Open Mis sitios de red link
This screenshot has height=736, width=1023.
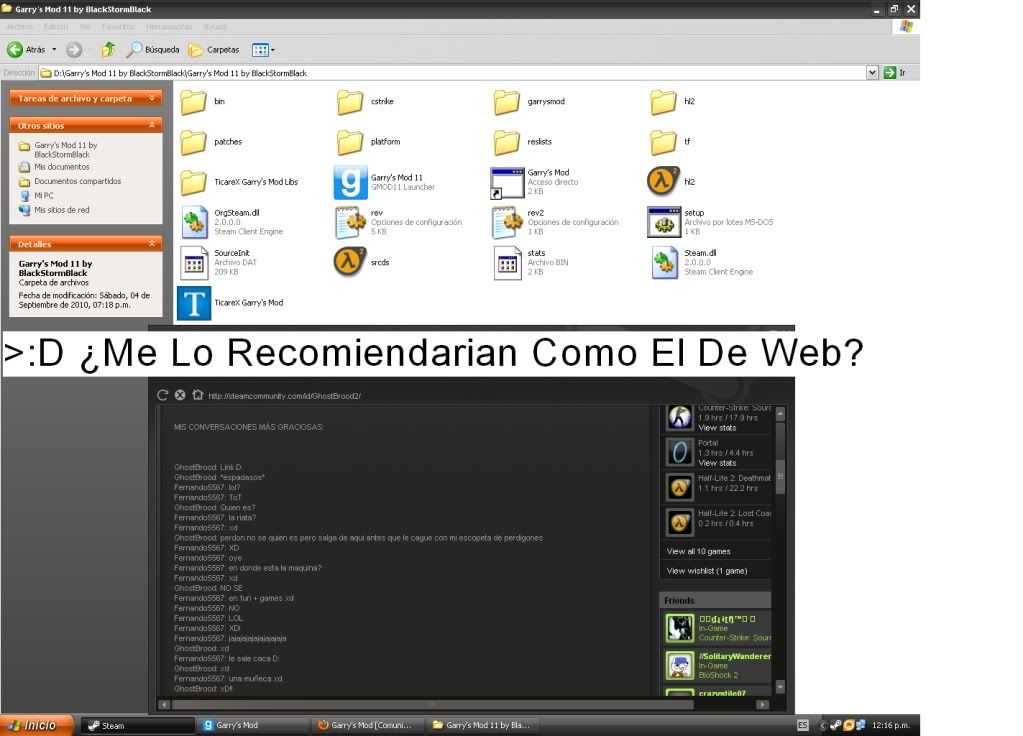coord(62,210)
